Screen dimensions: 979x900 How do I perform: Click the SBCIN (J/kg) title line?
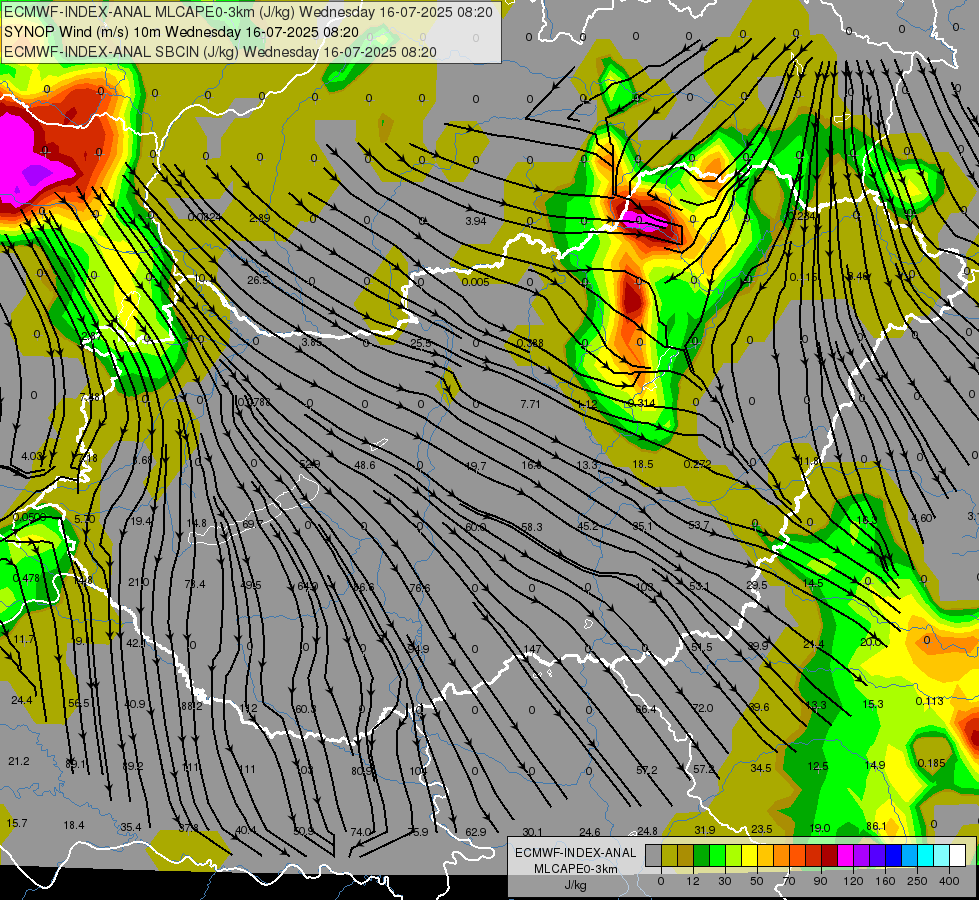(x=220, y=52)
